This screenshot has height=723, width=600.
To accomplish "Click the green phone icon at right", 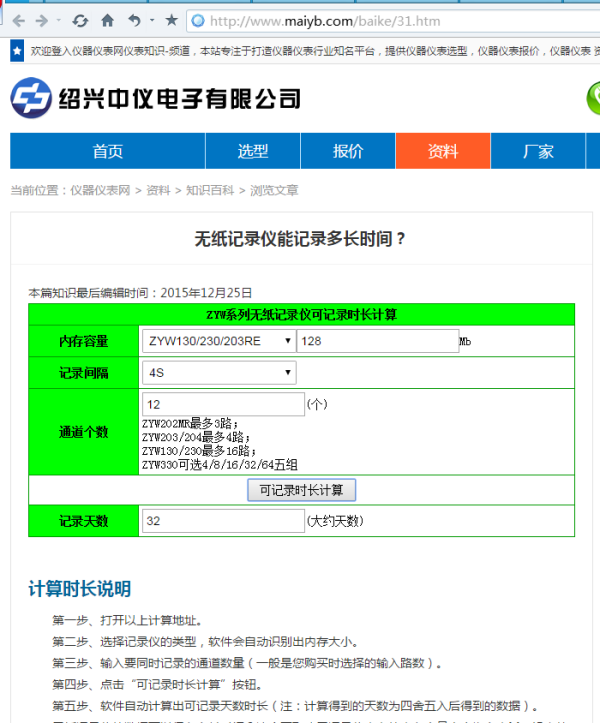I will pos(594,98).
